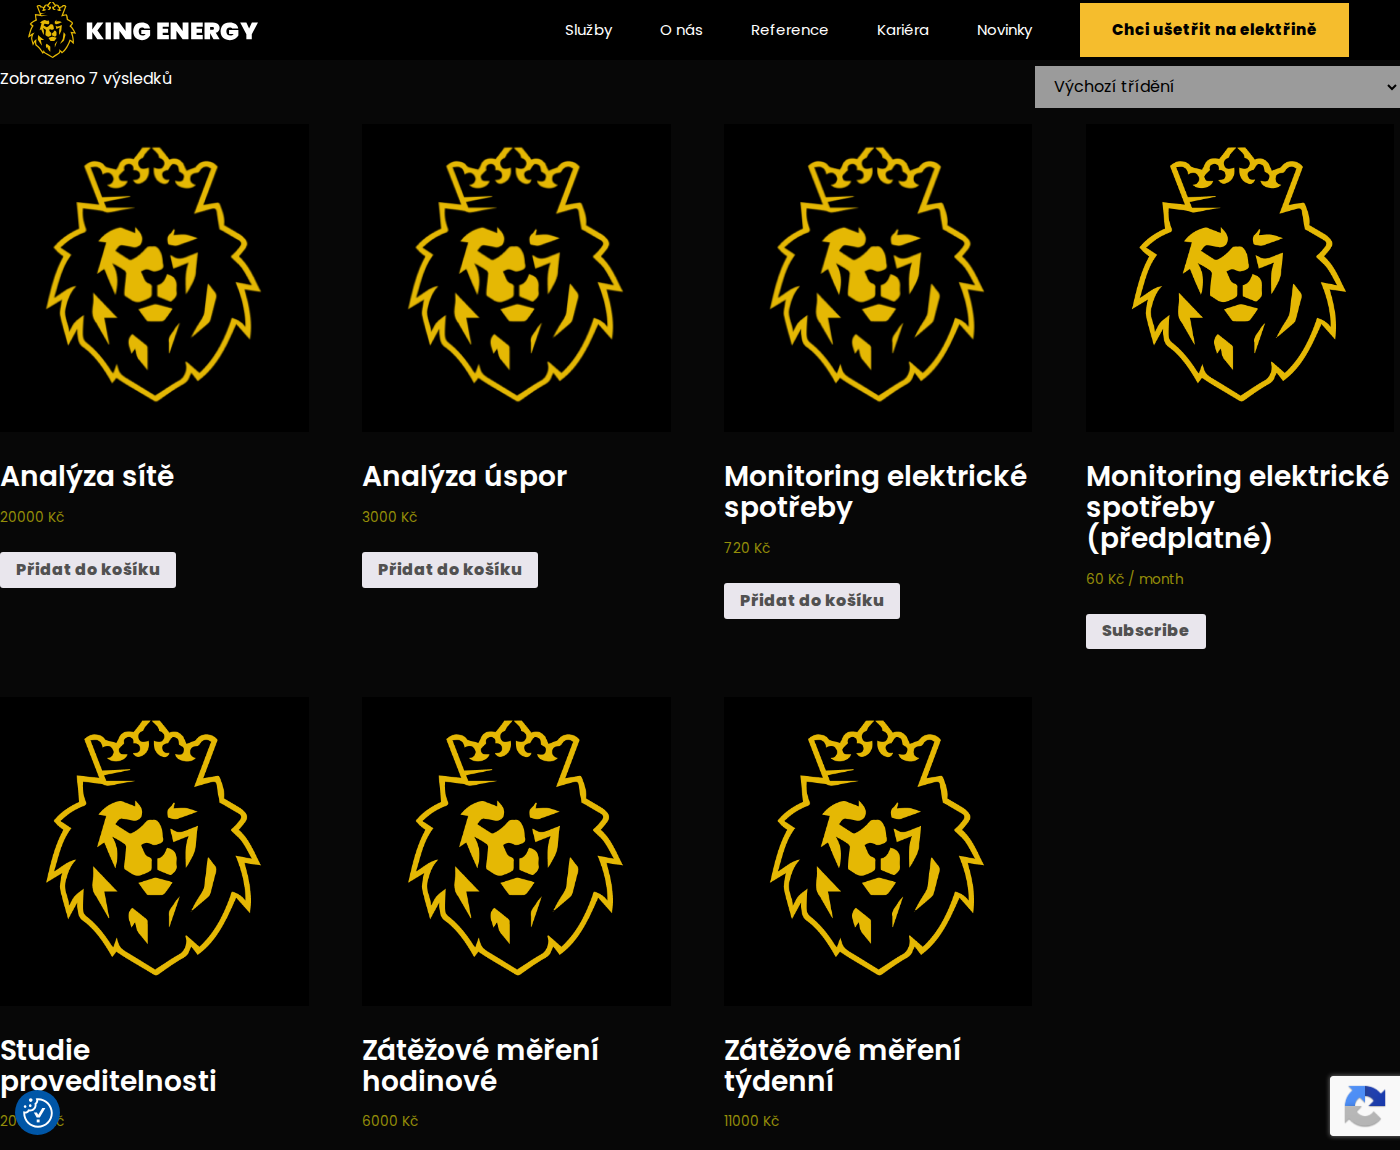
Task: Add Analýza sítě to cart
Action: 88,570
